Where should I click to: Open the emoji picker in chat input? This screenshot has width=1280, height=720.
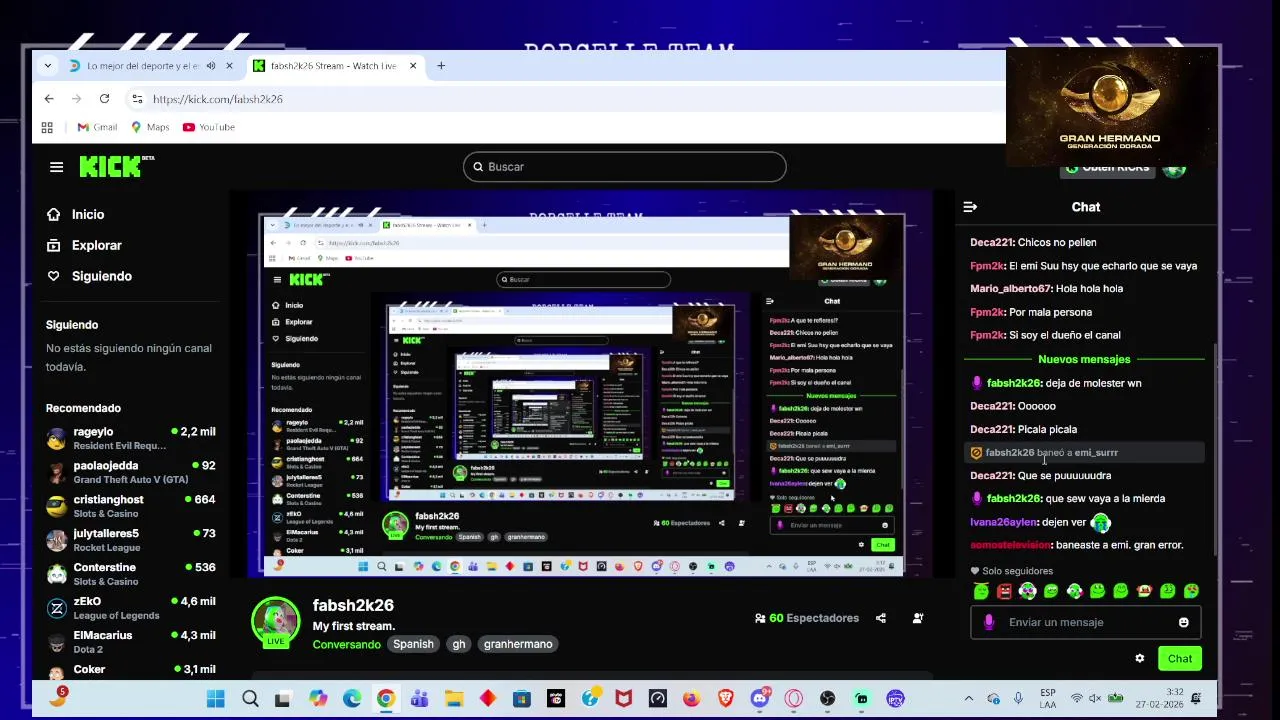click(1184, 622)
